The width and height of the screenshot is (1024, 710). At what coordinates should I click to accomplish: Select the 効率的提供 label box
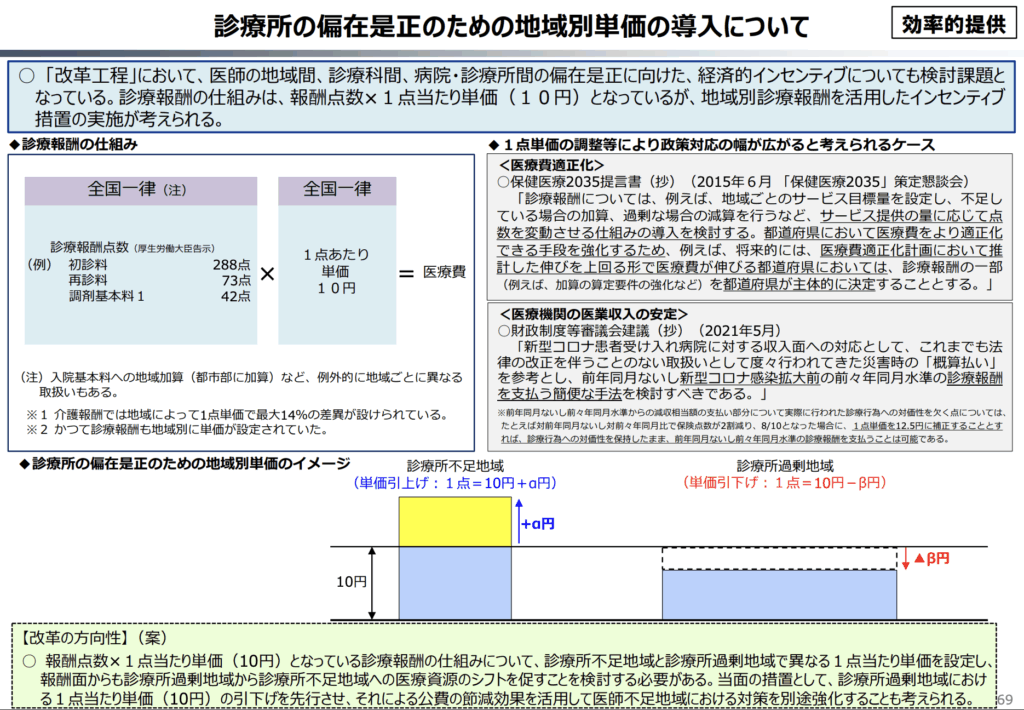tap(953, 24)
